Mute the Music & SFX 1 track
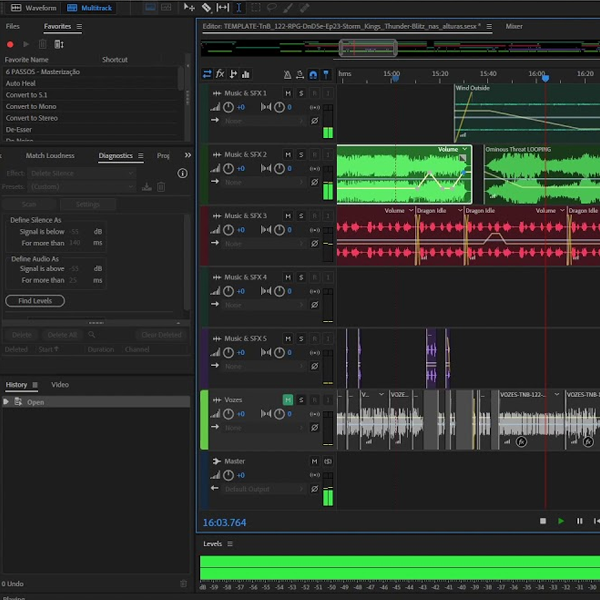Image resolution: width=600 pixels, height=600 pixels. pos(288,93)
